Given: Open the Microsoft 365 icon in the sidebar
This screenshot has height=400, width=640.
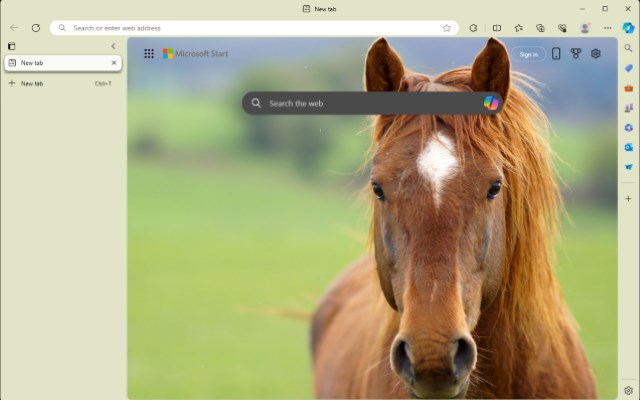Looking at the screenshot, I should click(629, 128).
